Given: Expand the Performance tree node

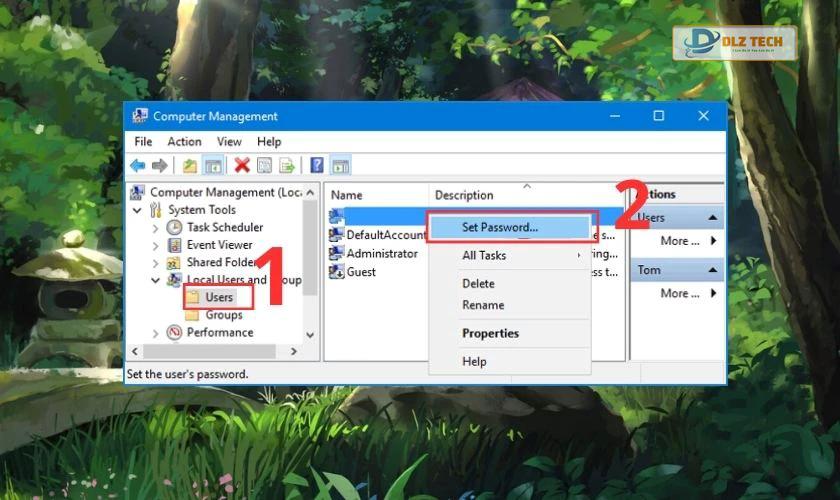Looking at the screenshot, I should pos(155,333).
